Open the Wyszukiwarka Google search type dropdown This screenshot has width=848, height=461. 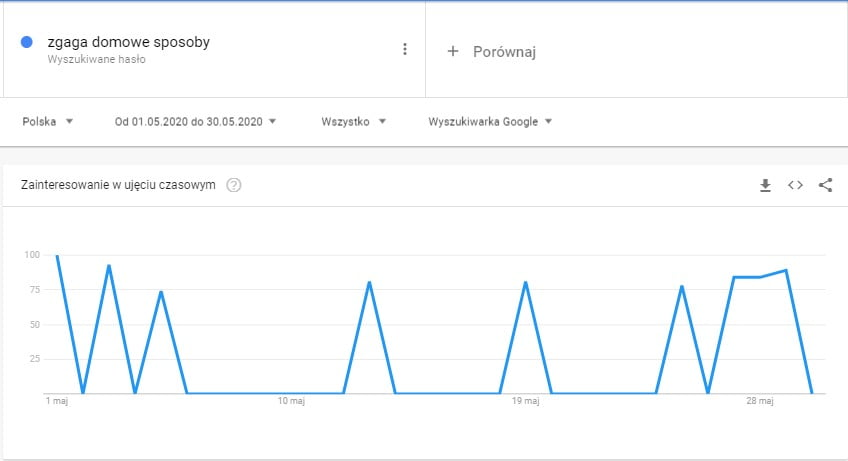(x=490, y=122)
